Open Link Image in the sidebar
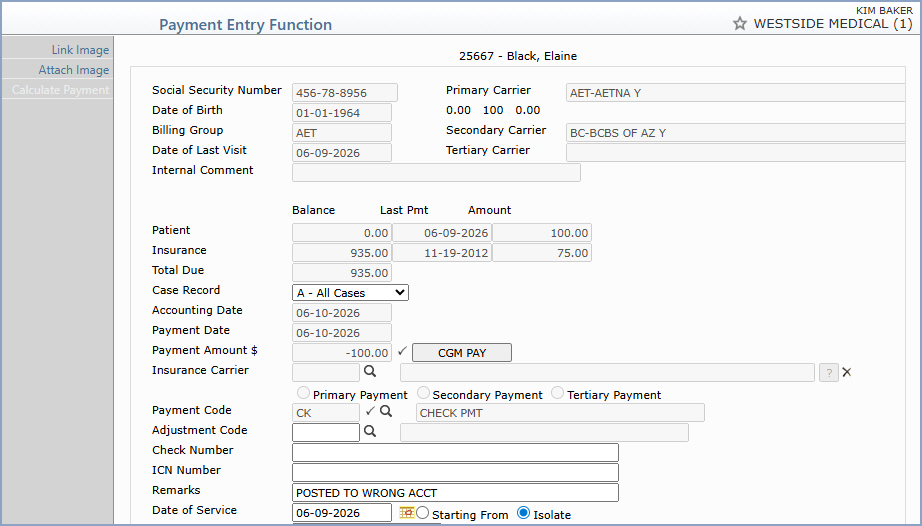The height and width of the screenshot is (526, 922). pos(80,50)
